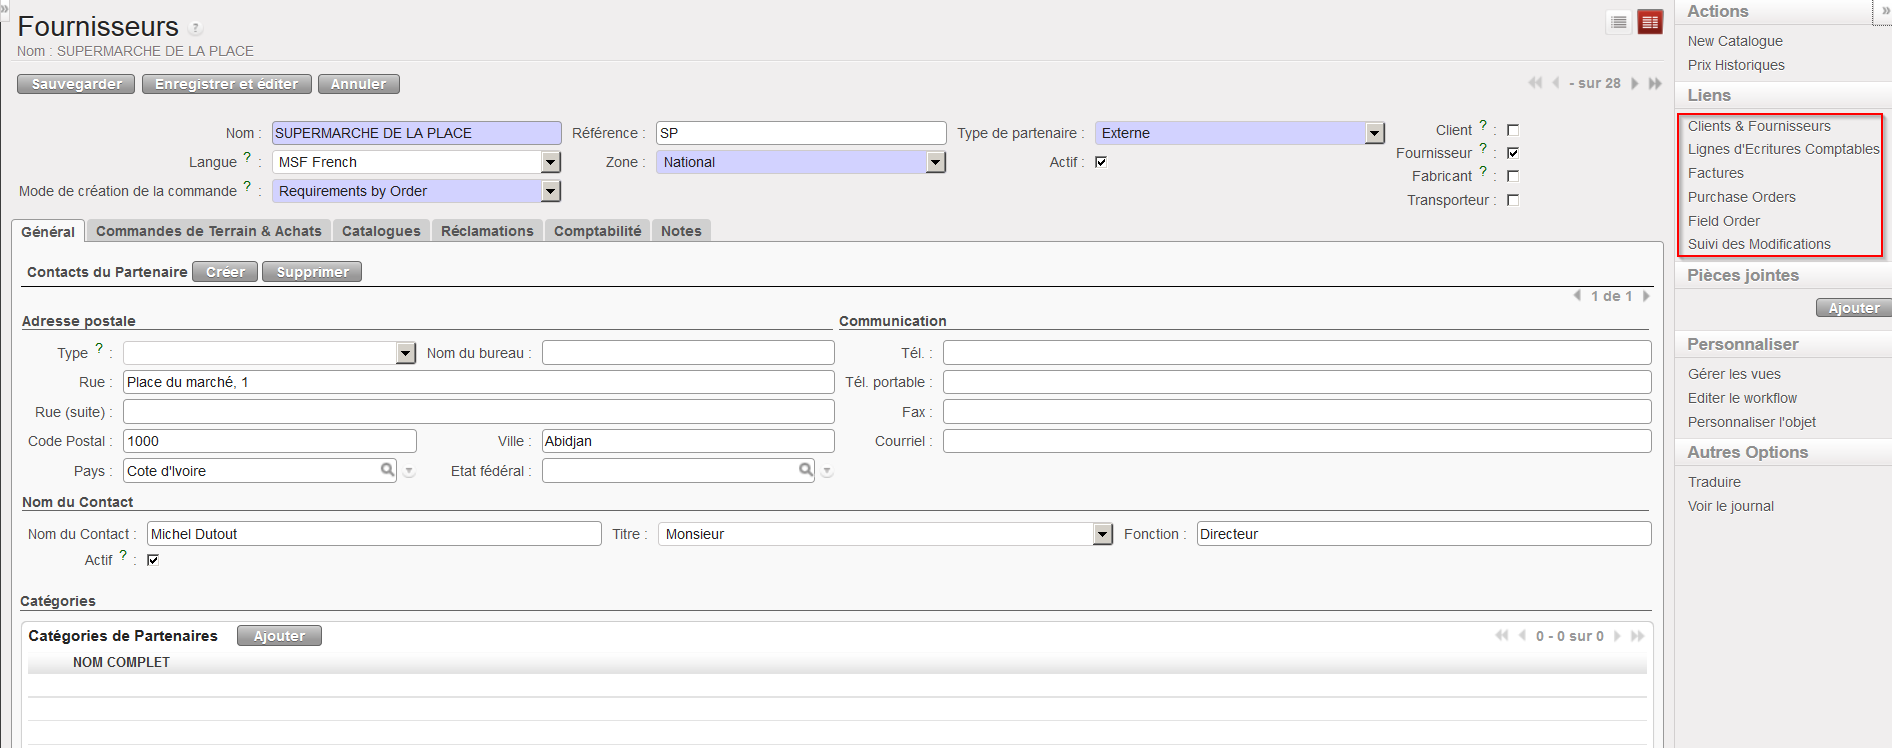The height and width of the screenshot is (748, 1892).
Task: Jump to the last supplier record
Action: point(1655,83)
